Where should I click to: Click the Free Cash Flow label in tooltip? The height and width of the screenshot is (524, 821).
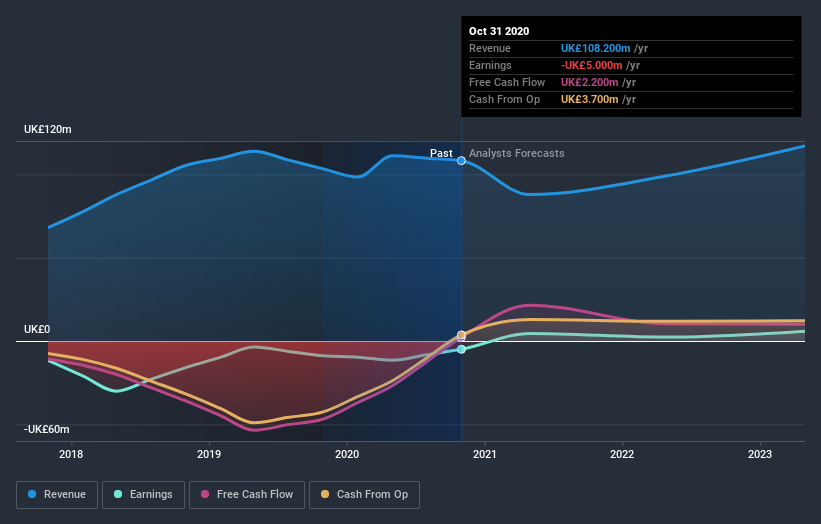coord(507,82)
